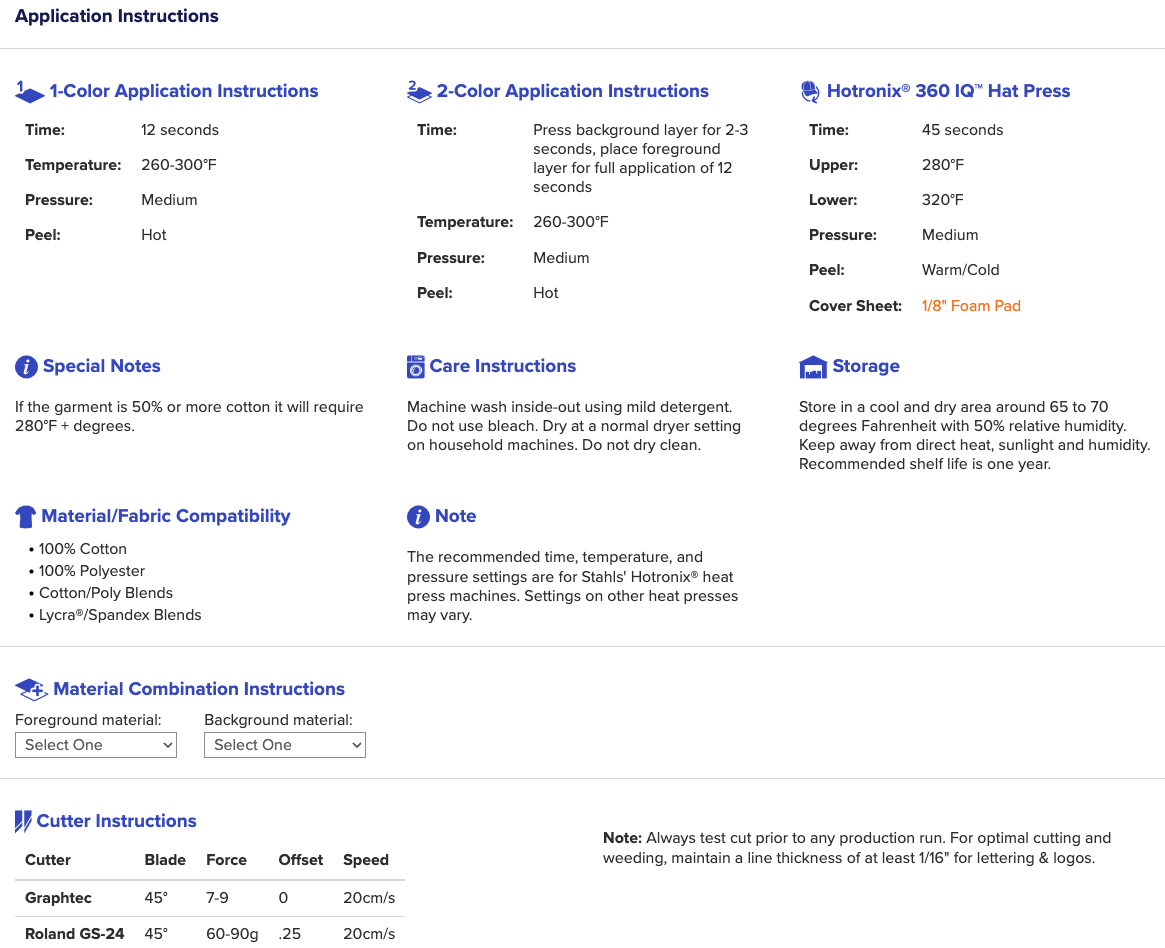Open the 1/8" Foam Pad link
Viewport: 1165px width, 948px height.
[x=971, y=306]
